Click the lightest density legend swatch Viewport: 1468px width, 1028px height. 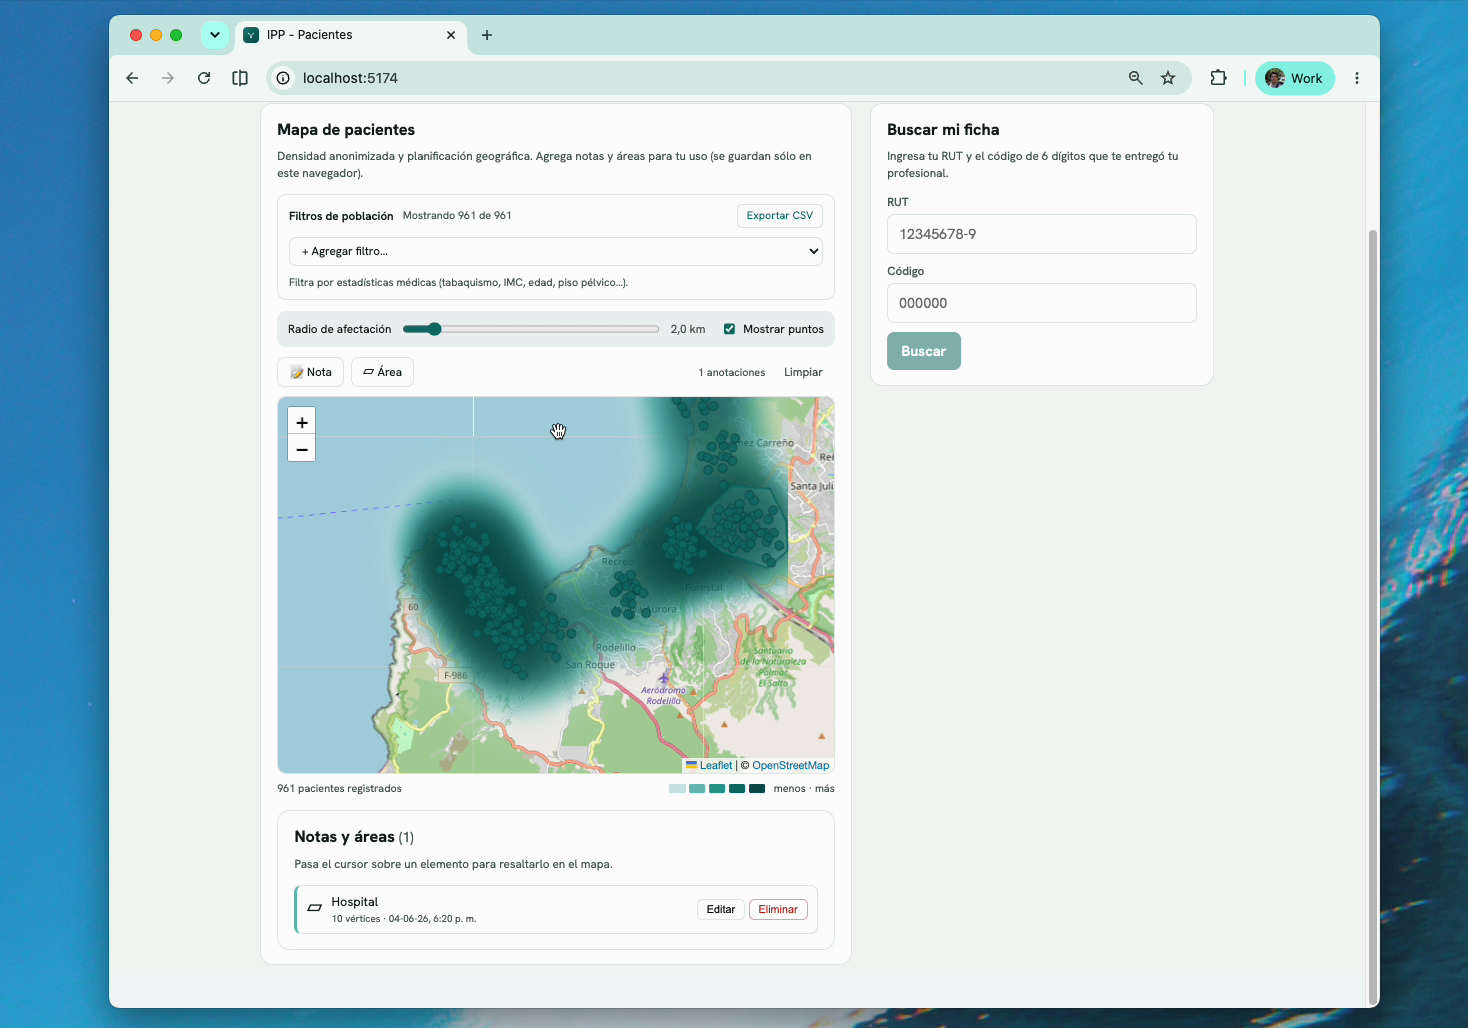(x=677, y=789)
